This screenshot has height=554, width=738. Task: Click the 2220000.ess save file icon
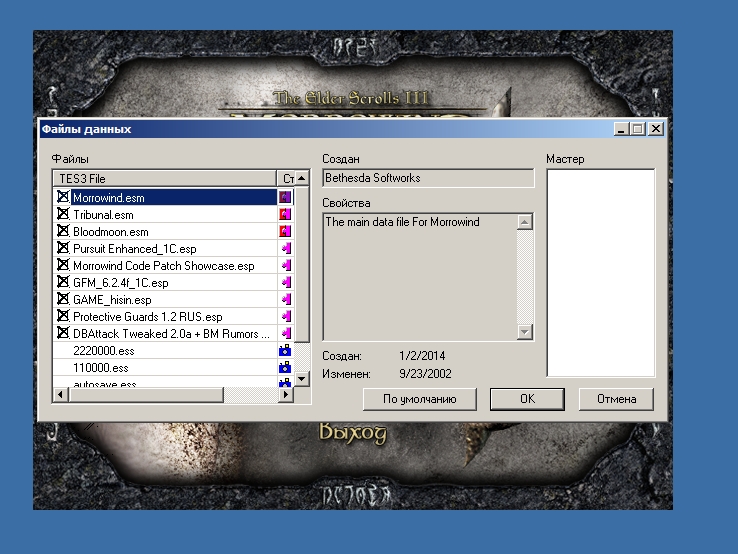[285, 350]
